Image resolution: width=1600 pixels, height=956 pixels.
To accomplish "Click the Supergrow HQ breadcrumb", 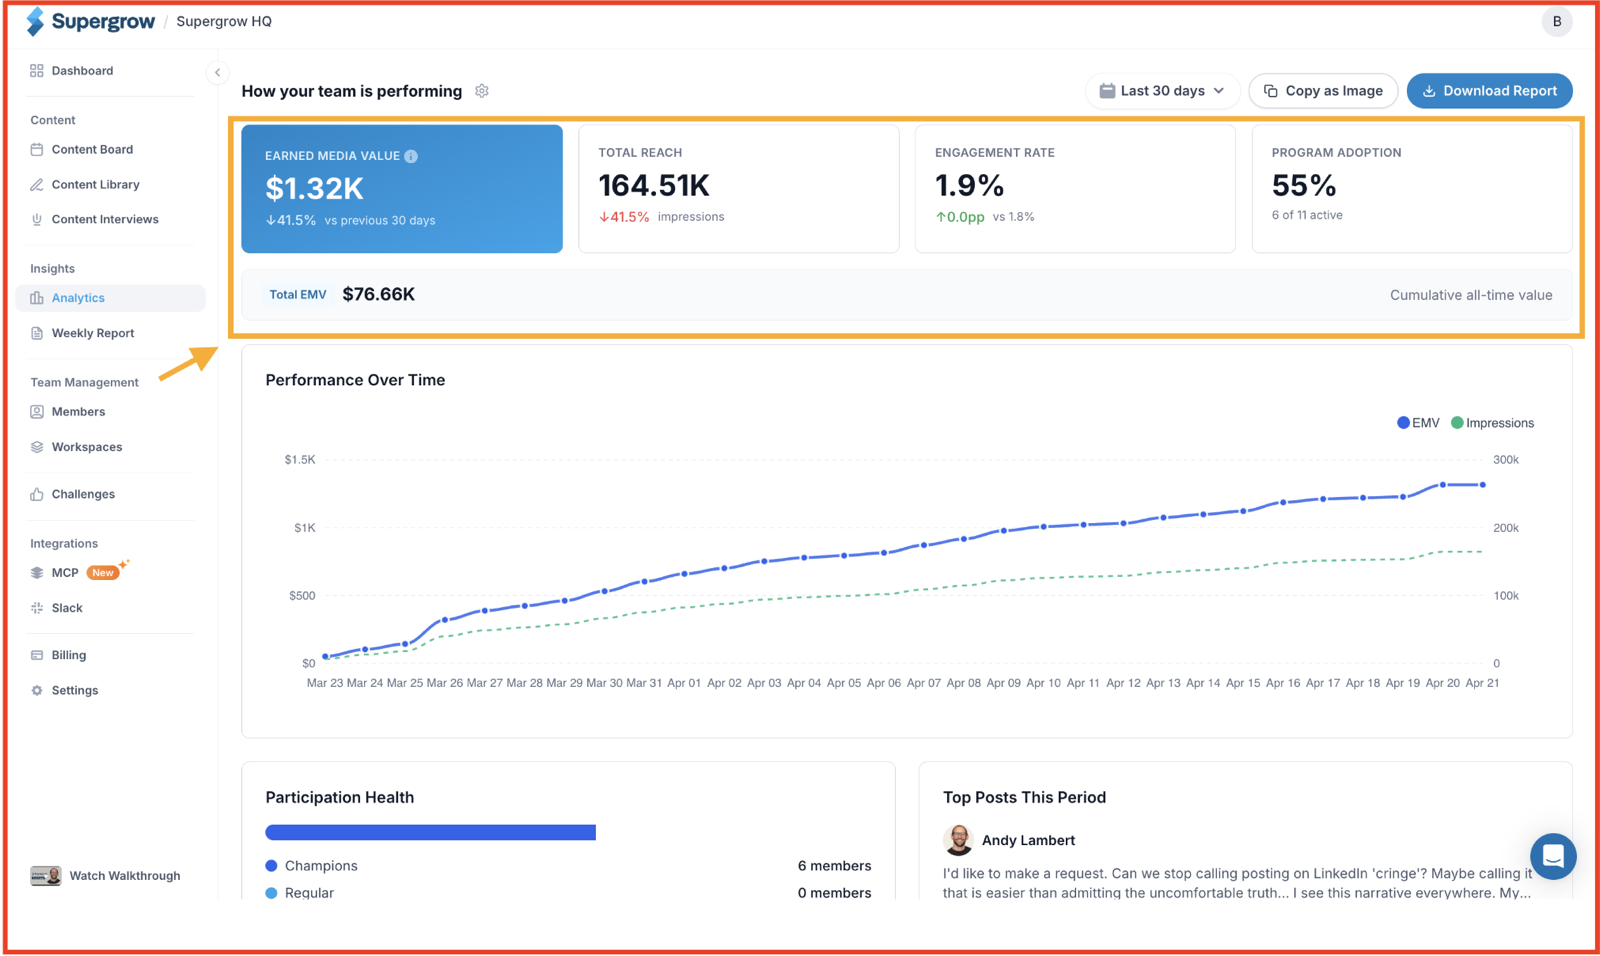I will click(224, 22).
